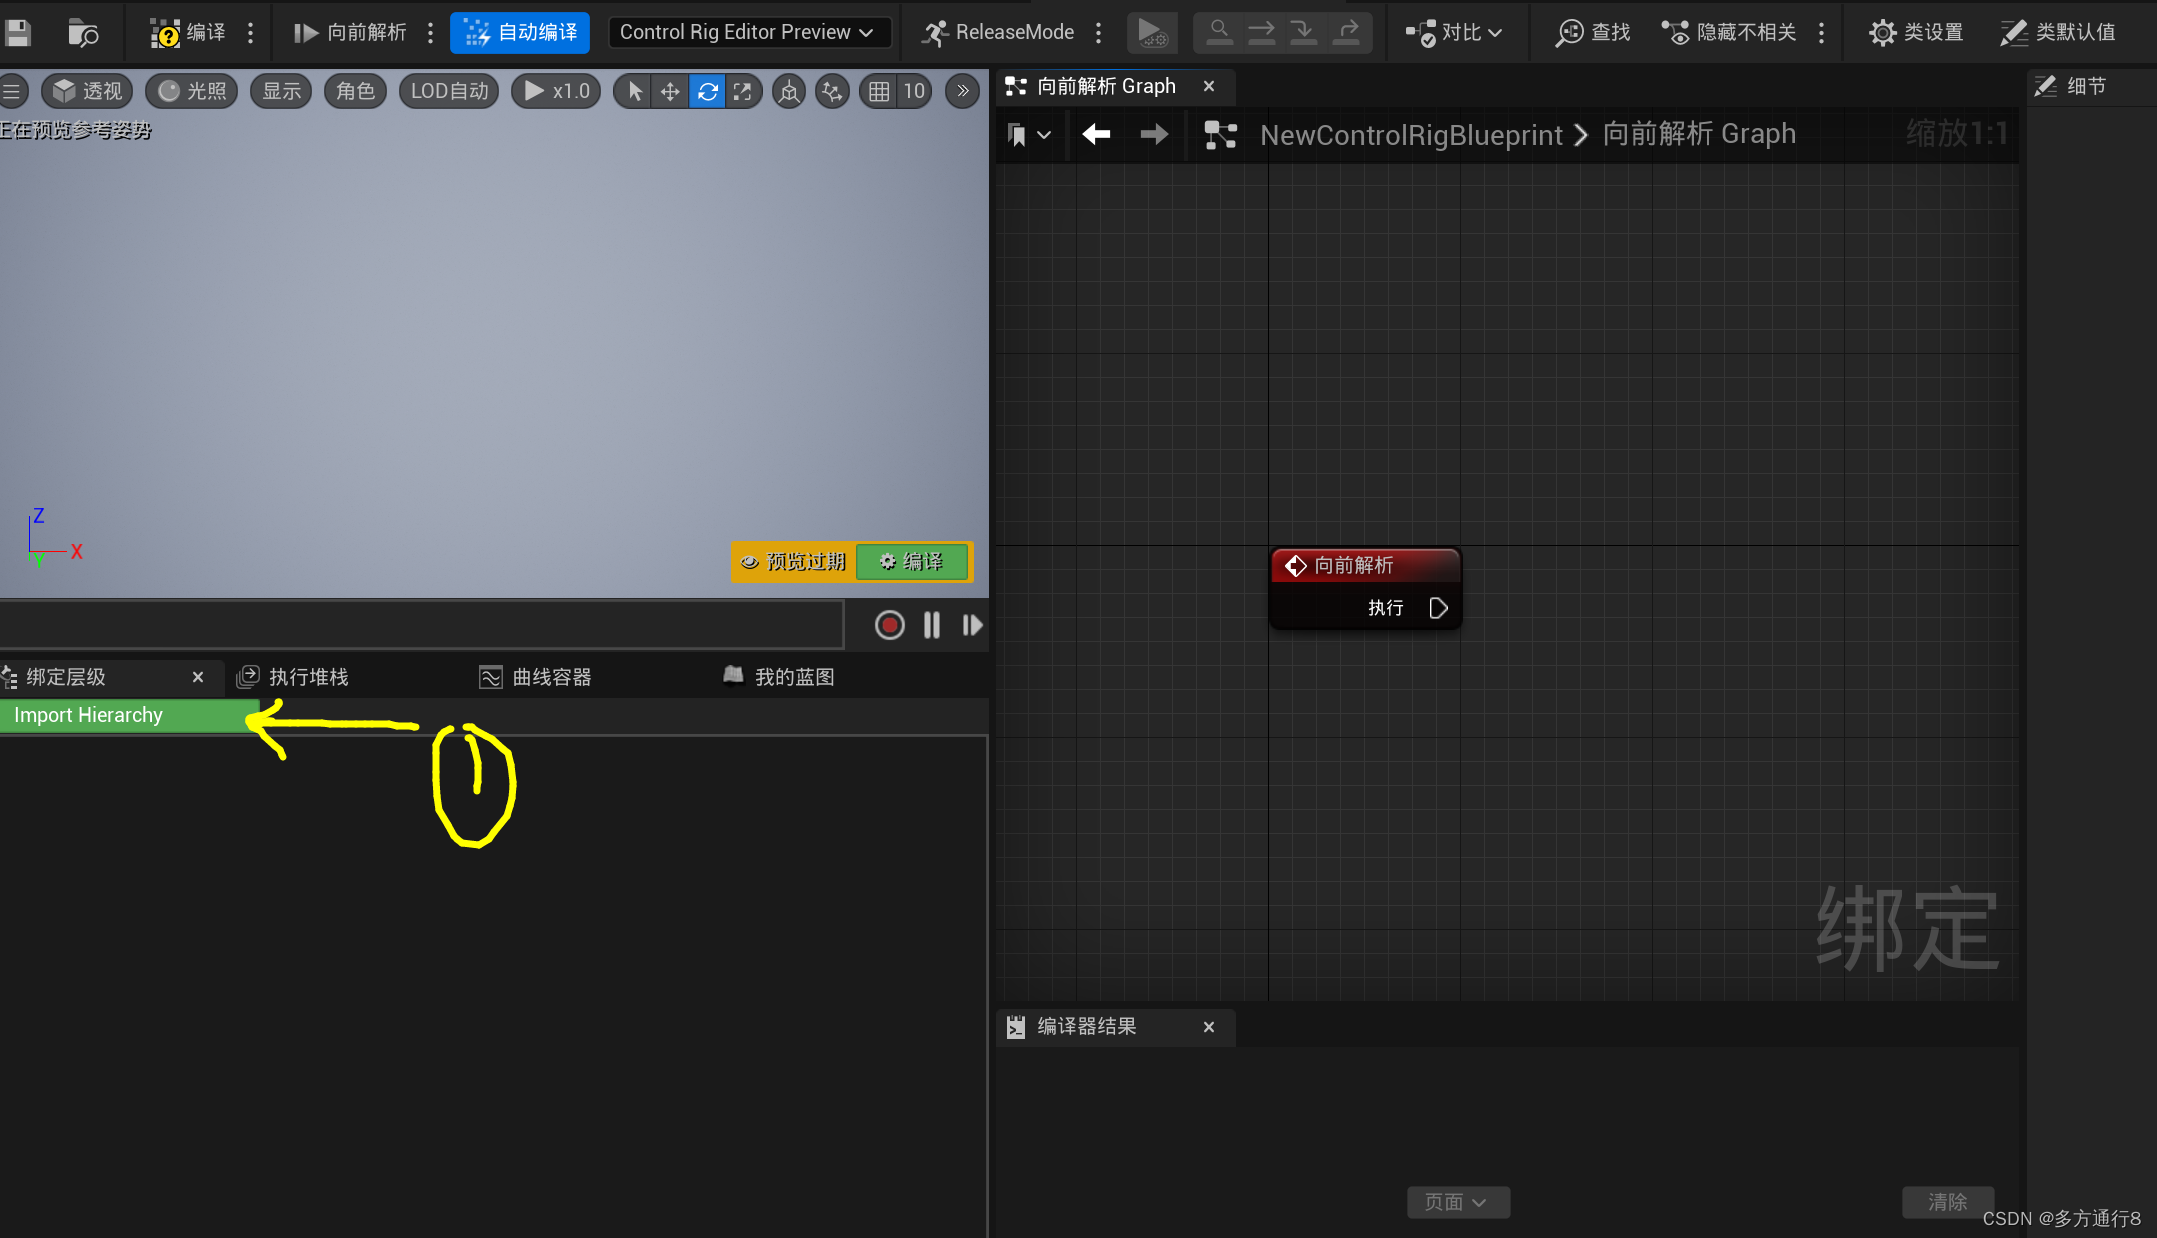The width and height of the screenshot is (2157, 1238).
Task: Click the 执行 pin on 向前解析 node
Action: tap(1438, 607)
